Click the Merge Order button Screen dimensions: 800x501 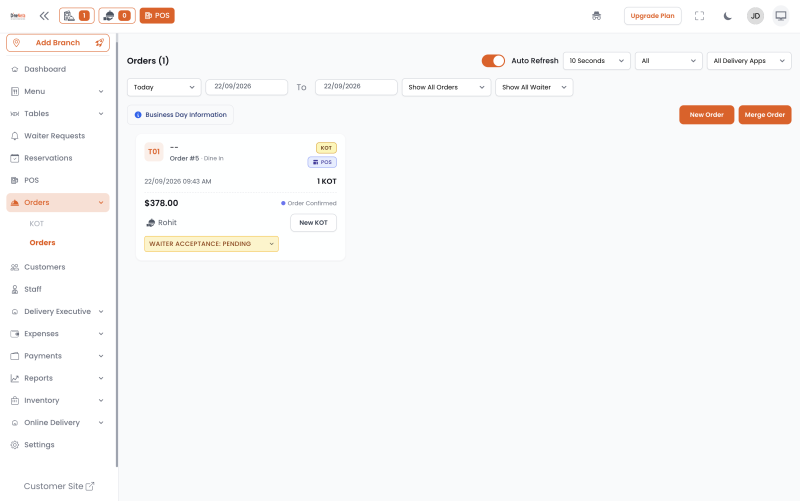coord(765,115)
